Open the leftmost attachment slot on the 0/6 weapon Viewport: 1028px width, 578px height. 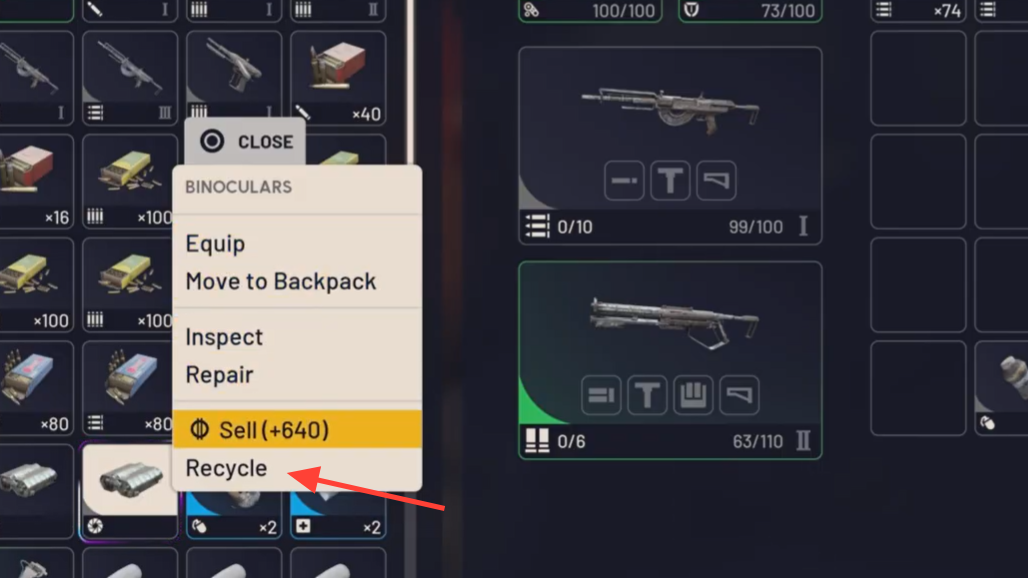(x=601, y=395)
